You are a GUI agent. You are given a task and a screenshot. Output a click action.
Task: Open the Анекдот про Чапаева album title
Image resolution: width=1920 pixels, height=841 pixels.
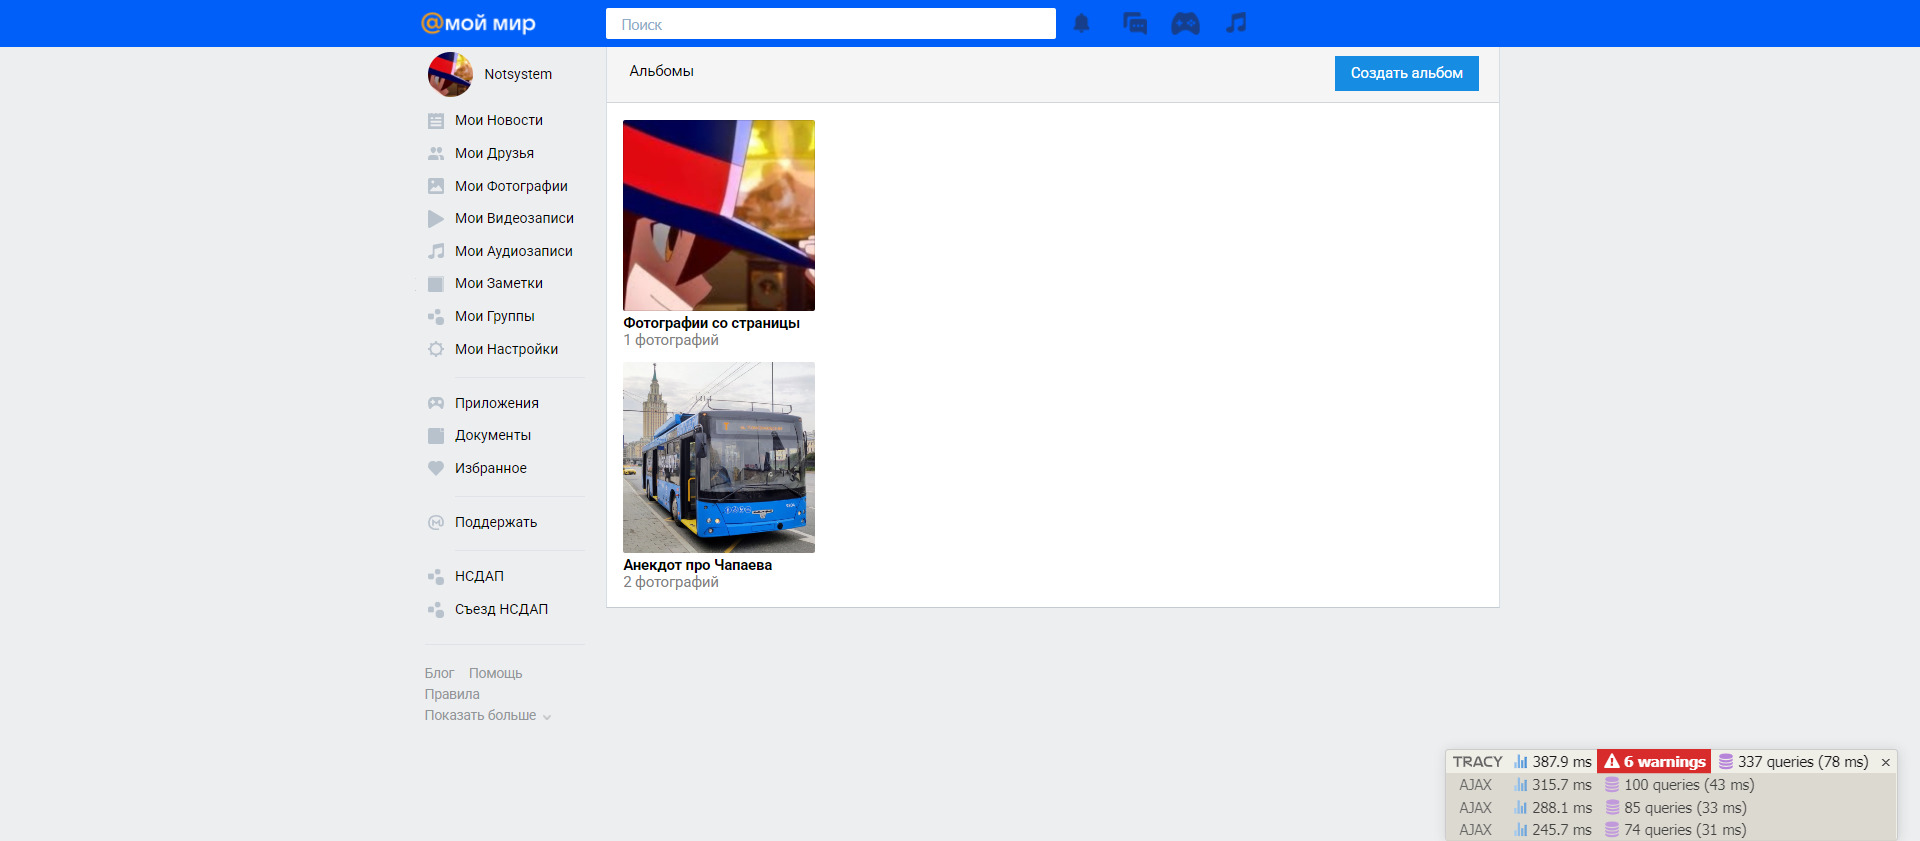click(x=698, y=565)
